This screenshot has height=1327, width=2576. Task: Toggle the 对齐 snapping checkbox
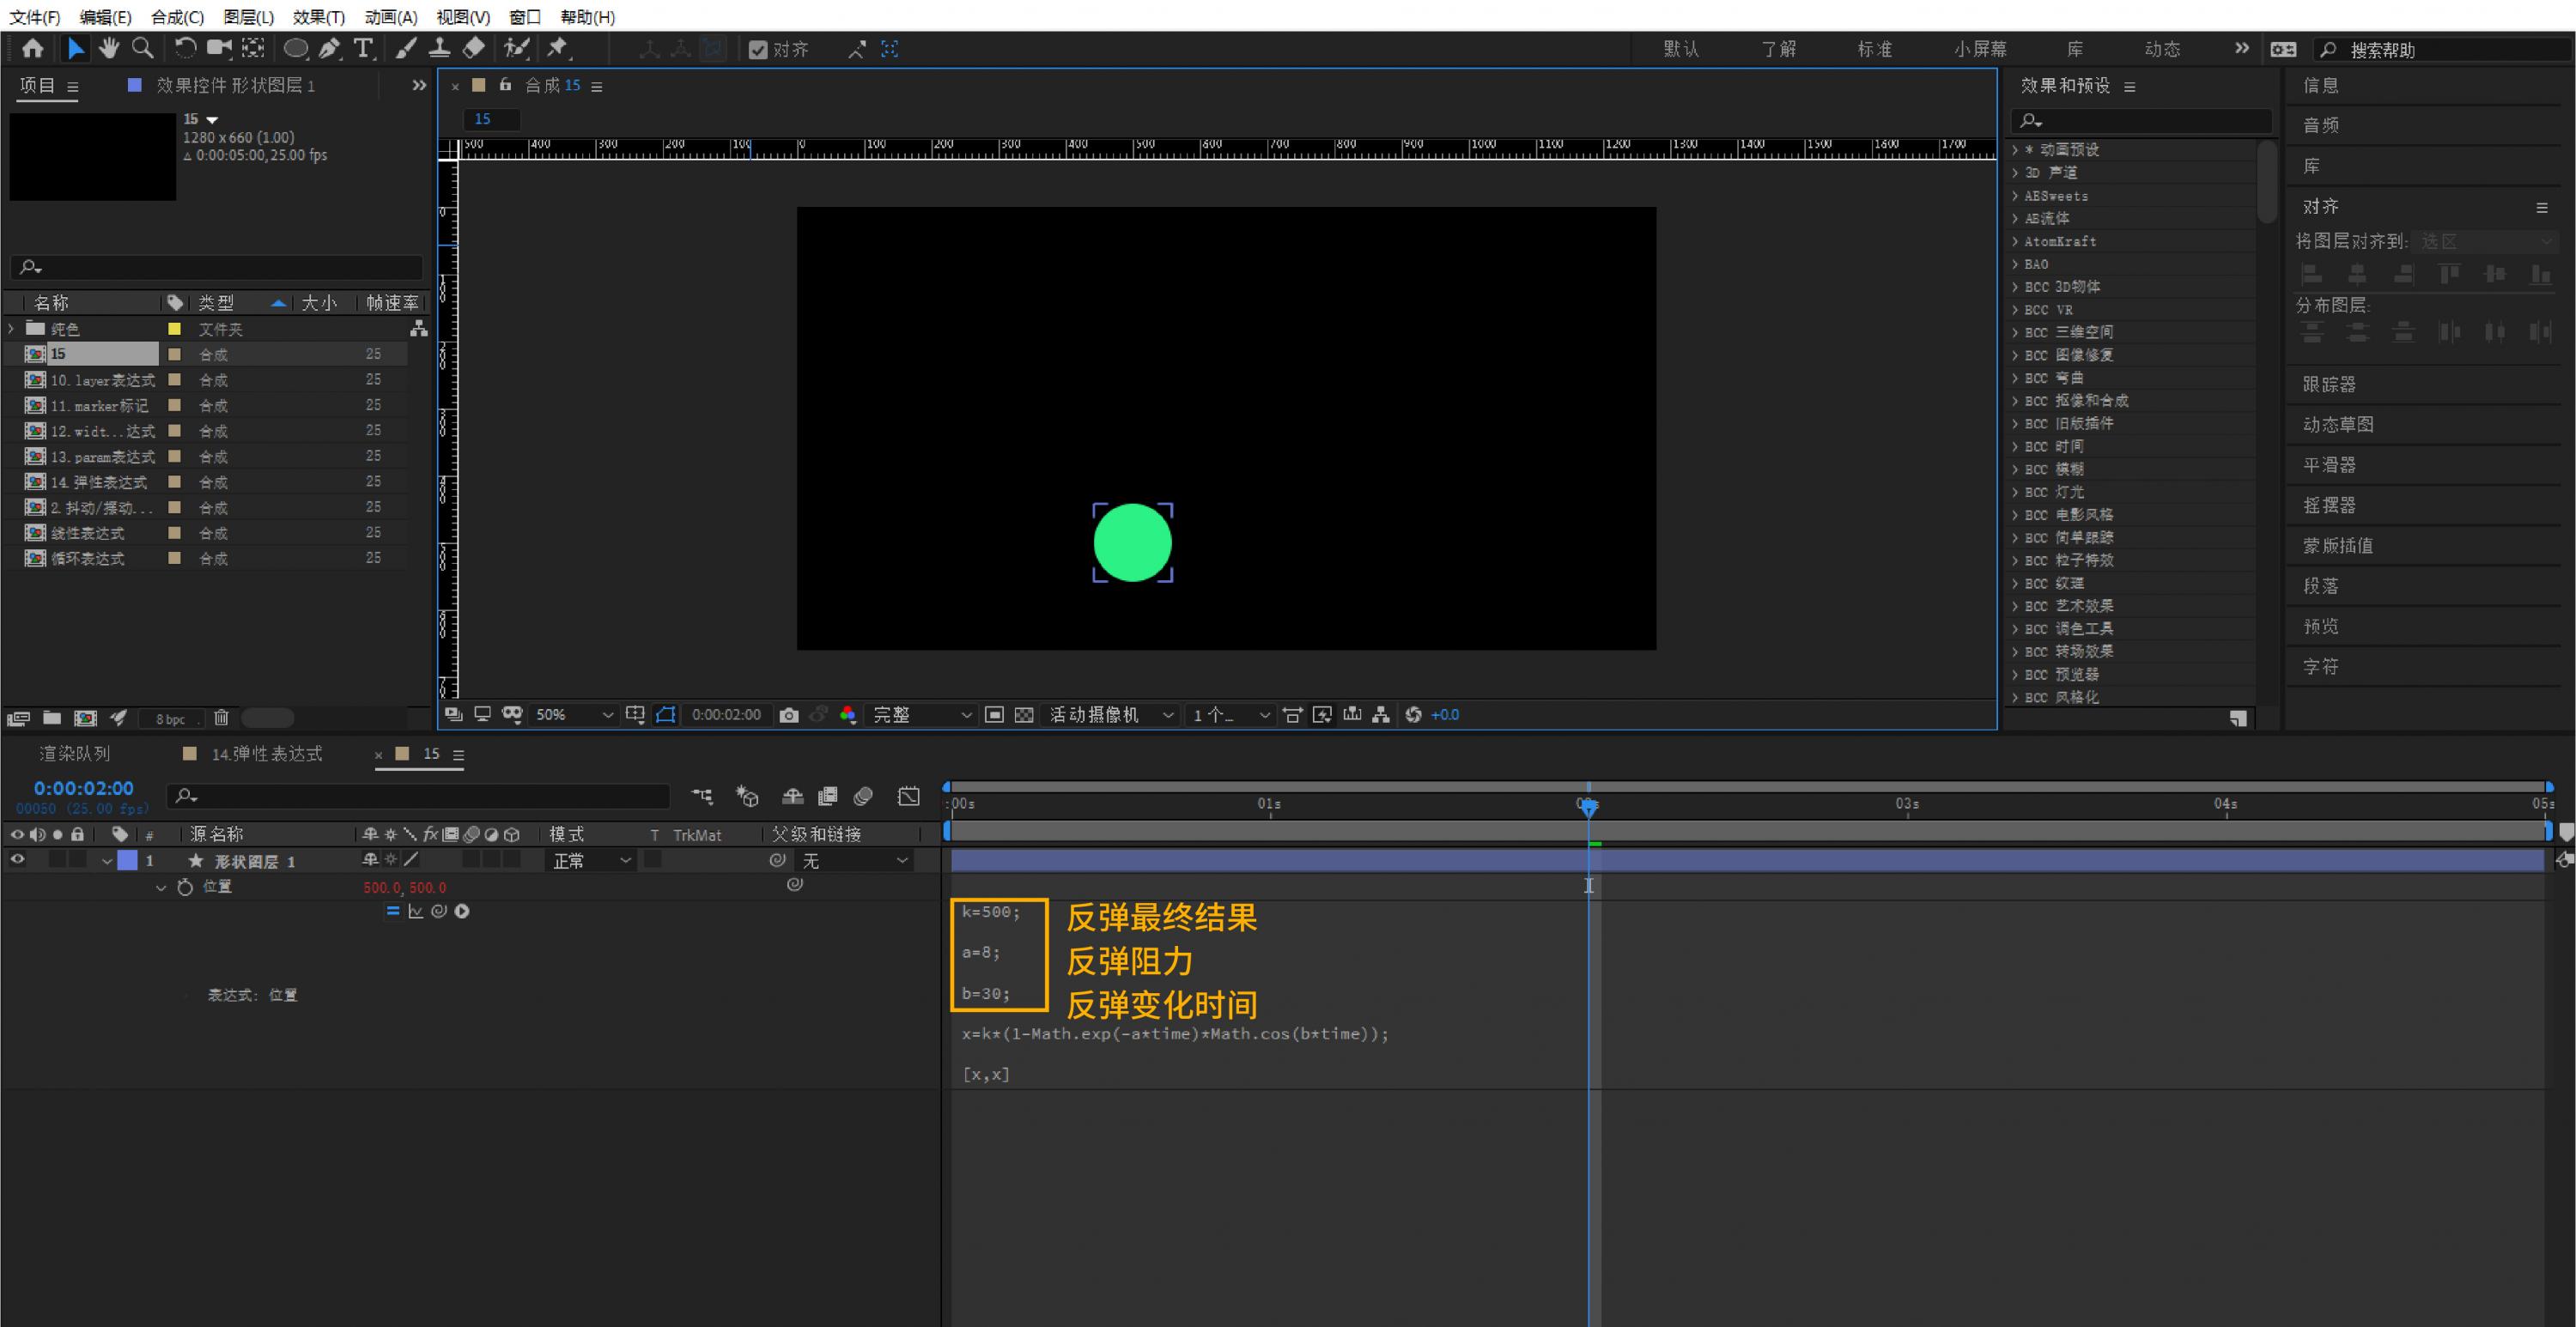click(x=758, y=49)
